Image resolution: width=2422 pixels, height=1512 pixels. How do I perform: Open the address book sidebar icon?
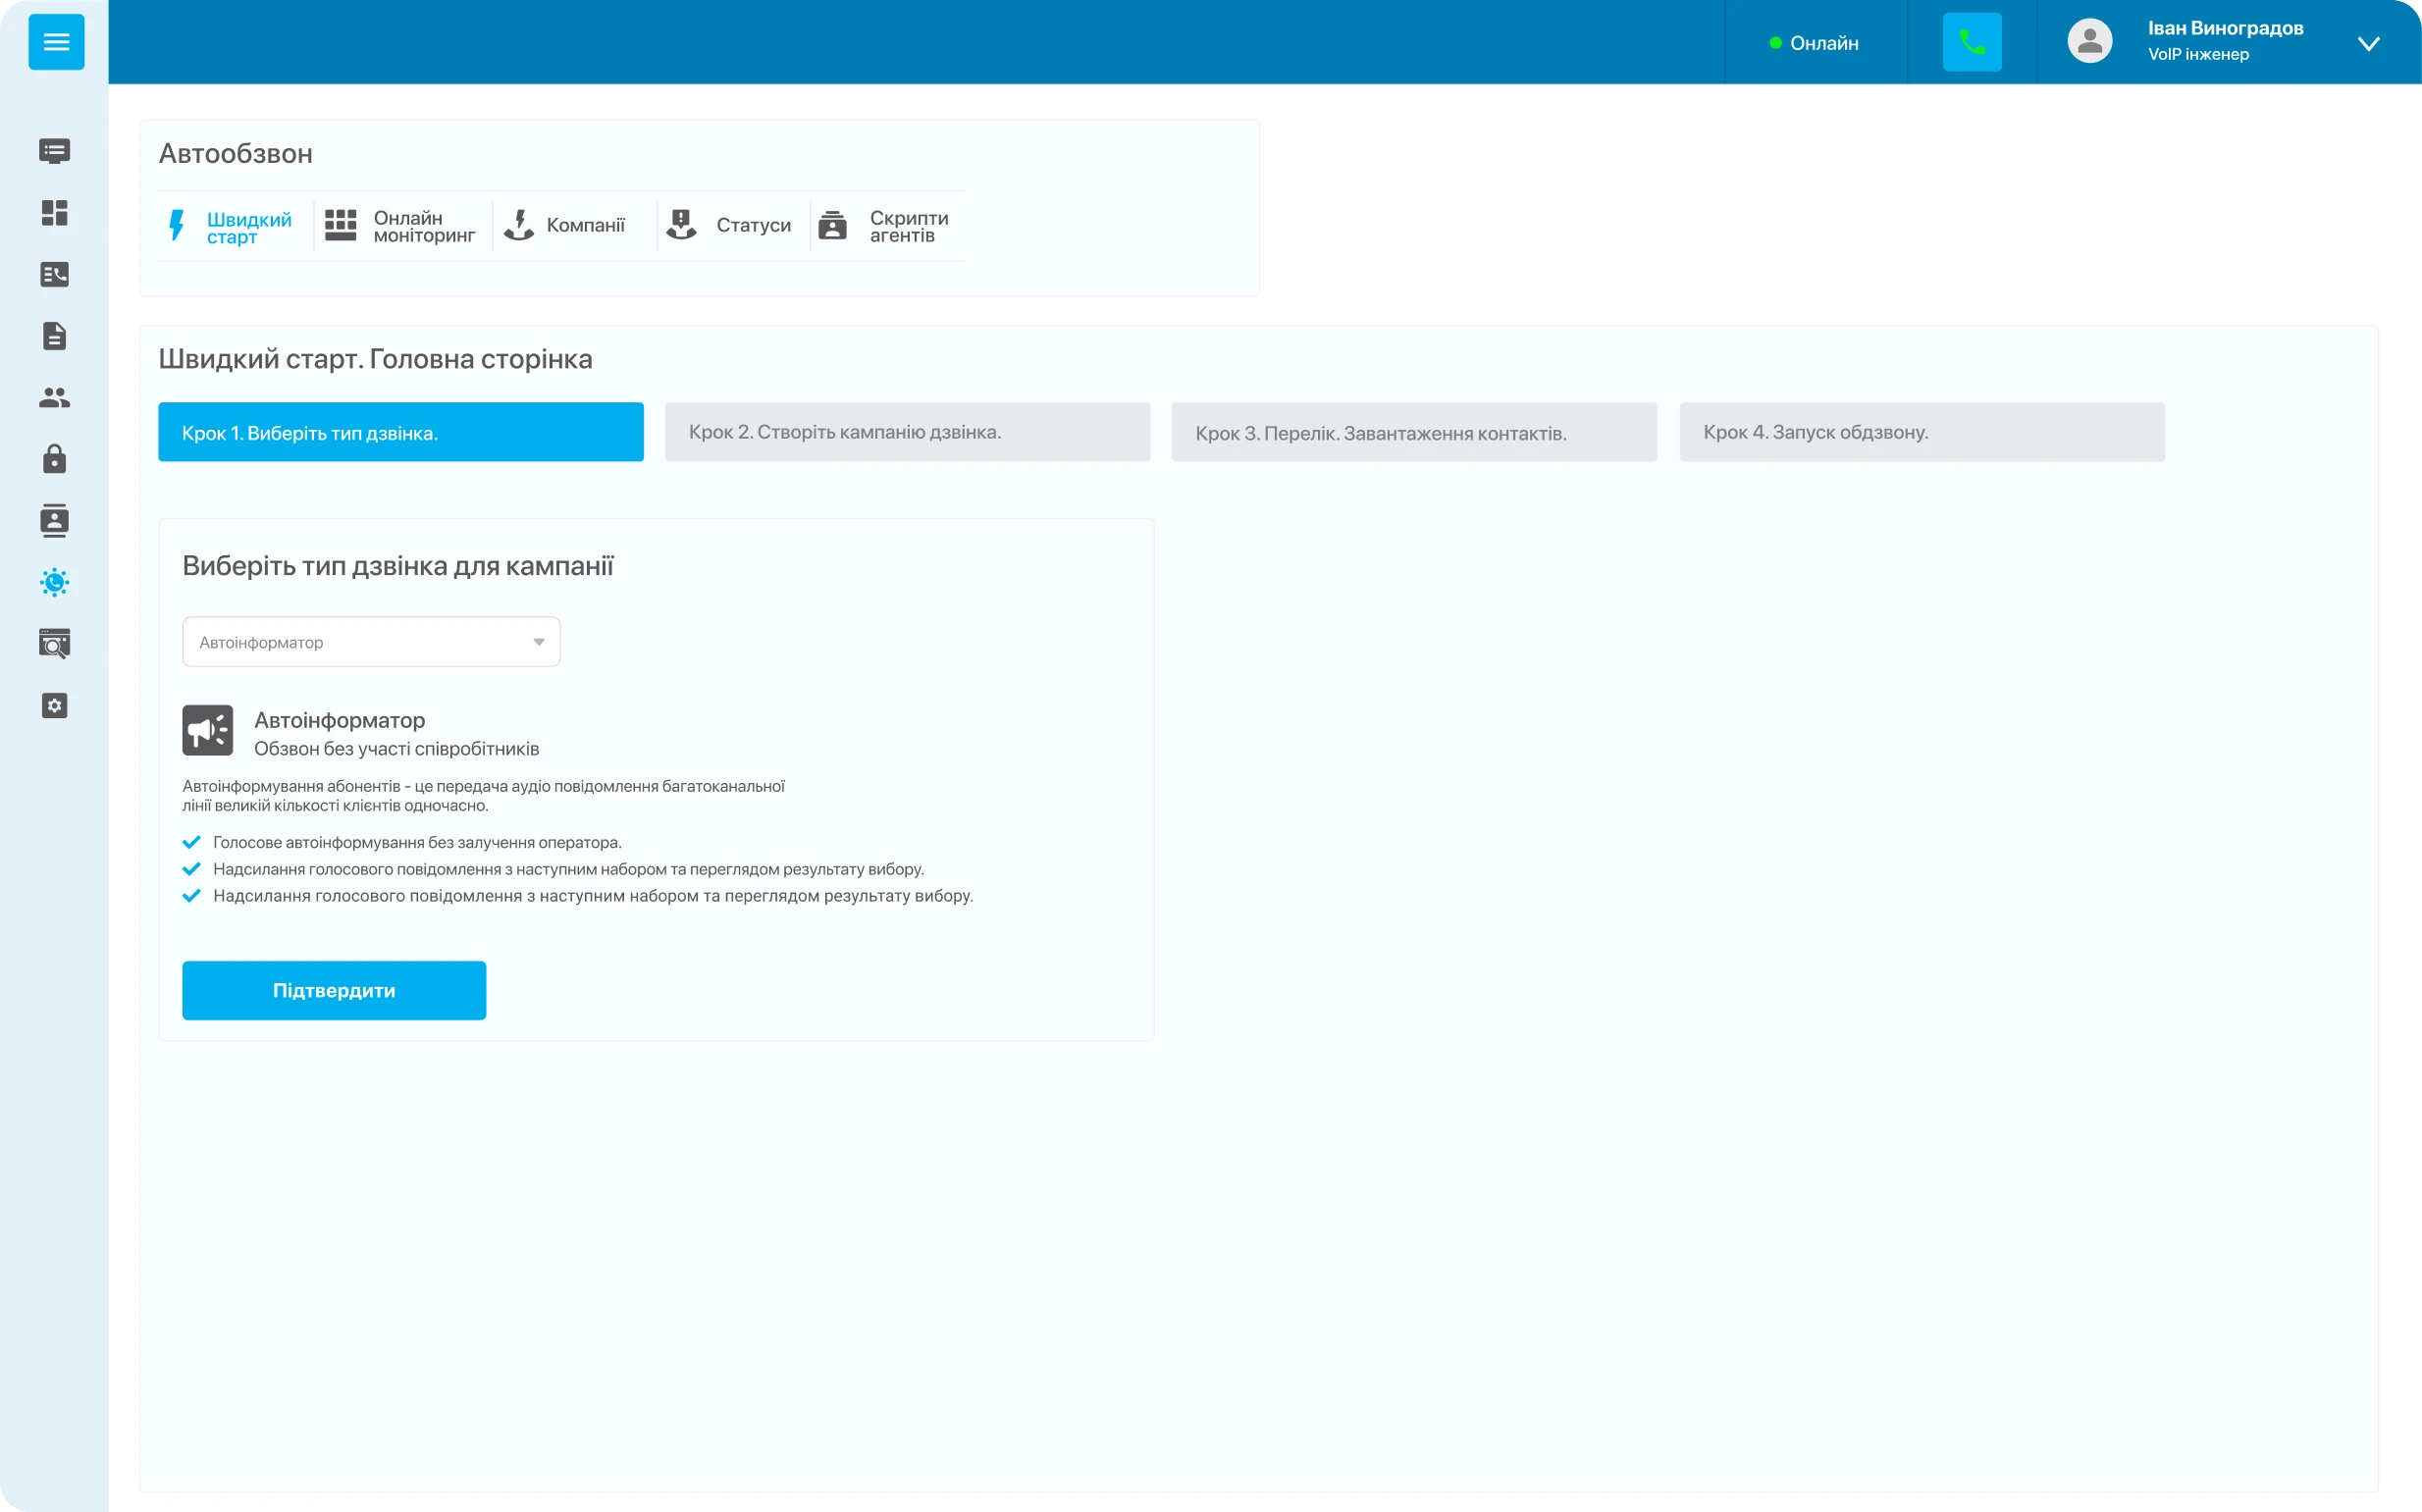tap(55, 521)
